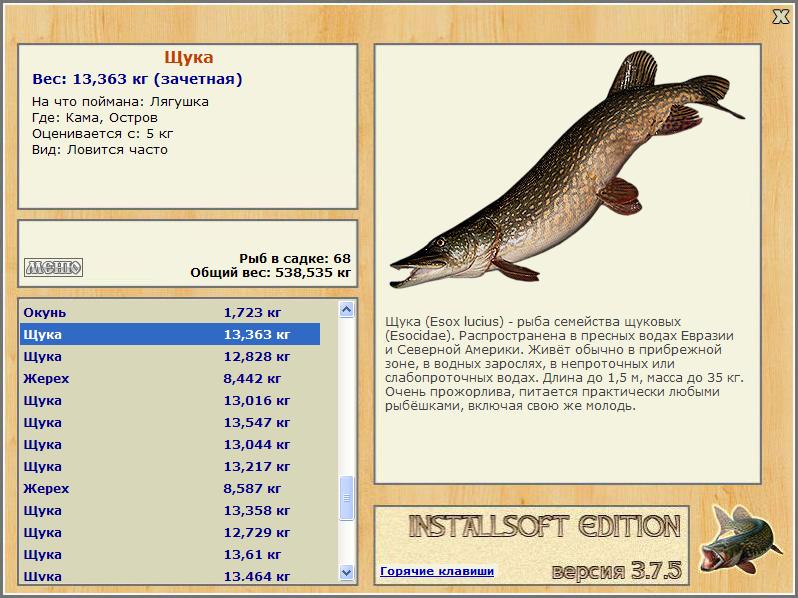Viewport: 798px width, 598px height.
Task: Select the Щука 13,61 кг row
Action: click(x=170, y=554)
